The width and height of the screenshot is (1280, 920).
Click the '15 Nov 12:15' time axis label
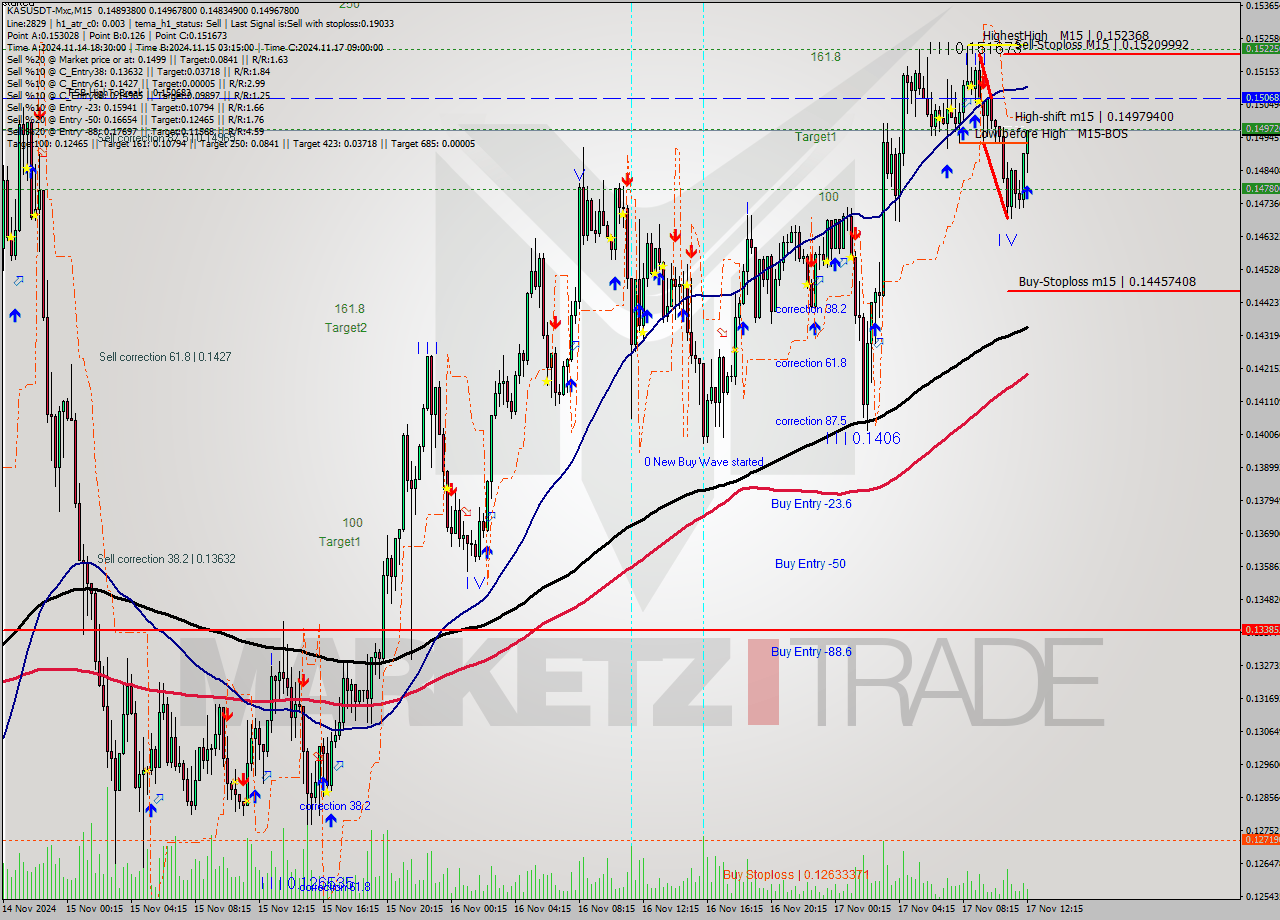(x=287, y=910)
